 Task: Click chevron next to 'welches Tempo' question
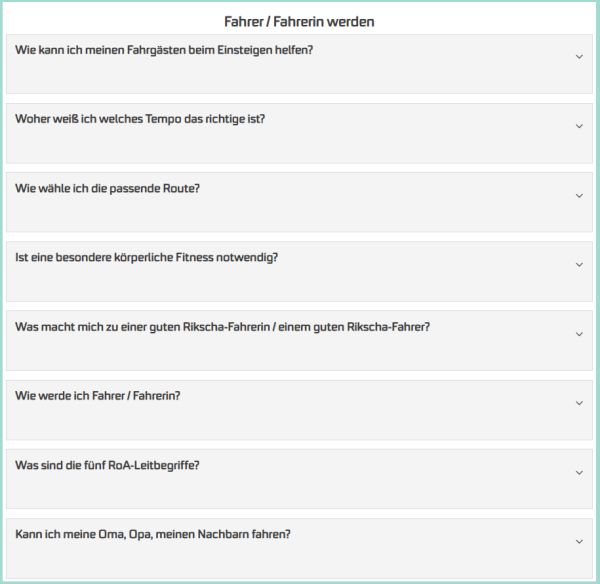coord(579,126)
